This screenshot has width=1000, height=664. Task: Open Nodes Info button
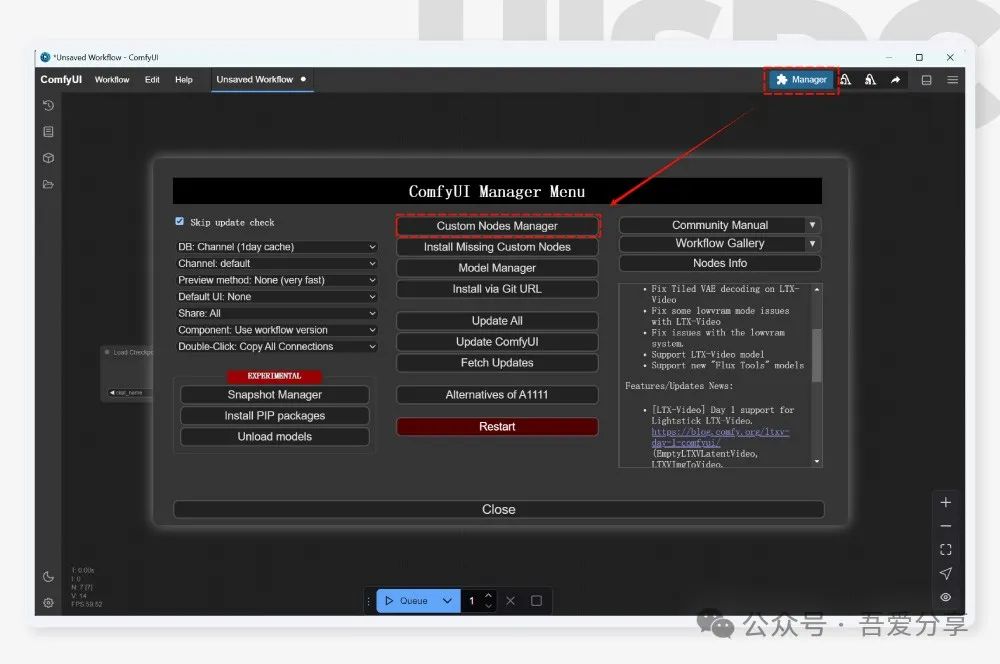click(720, 263)
